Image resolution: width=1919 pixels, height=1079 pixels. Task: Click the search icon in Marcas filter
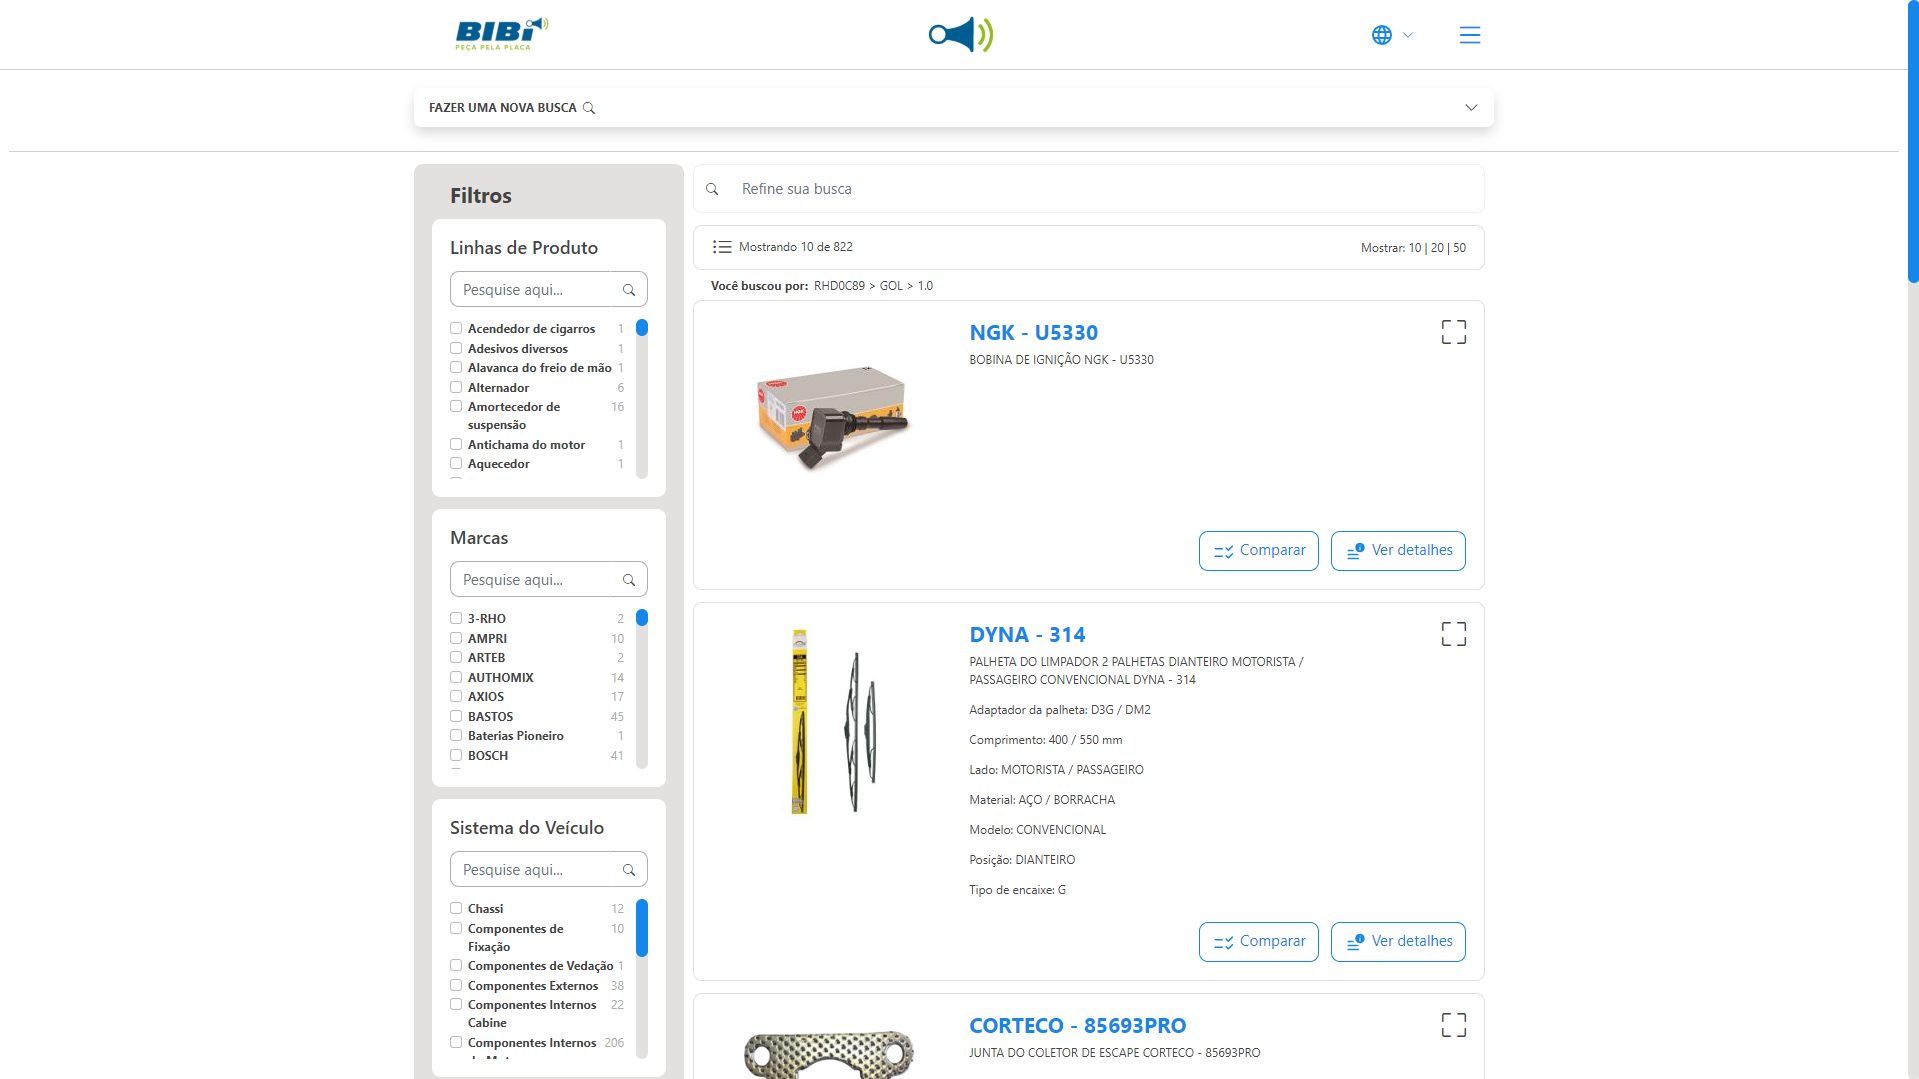(x=629, y=580)
